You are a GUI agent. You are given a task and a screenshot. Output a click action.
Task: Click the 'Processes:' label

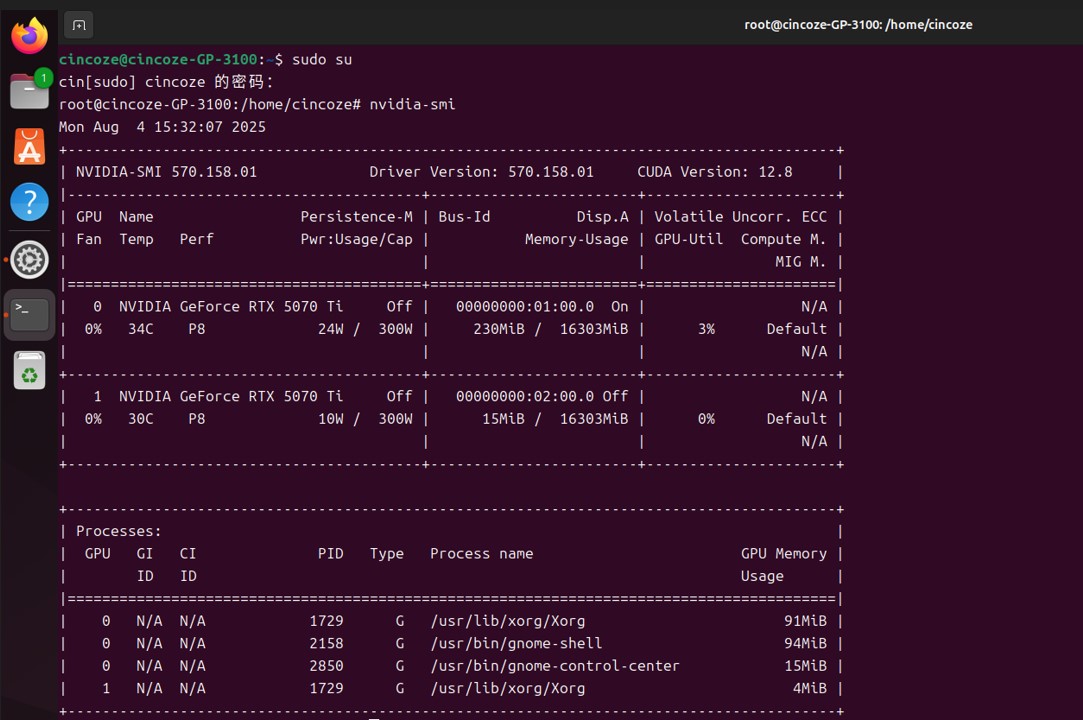click(119, 531)
